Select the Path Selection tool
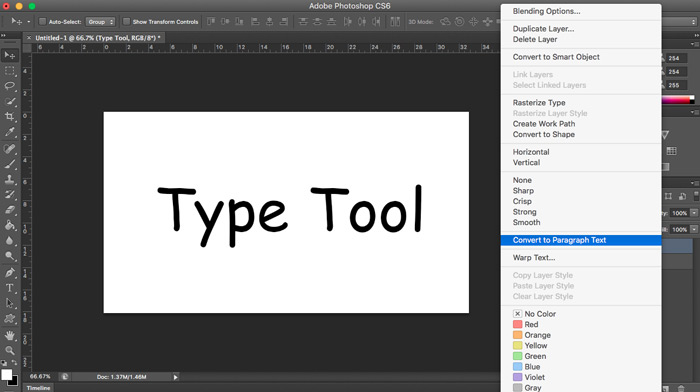This screenshot has height=392, width=700. [9, 304]
